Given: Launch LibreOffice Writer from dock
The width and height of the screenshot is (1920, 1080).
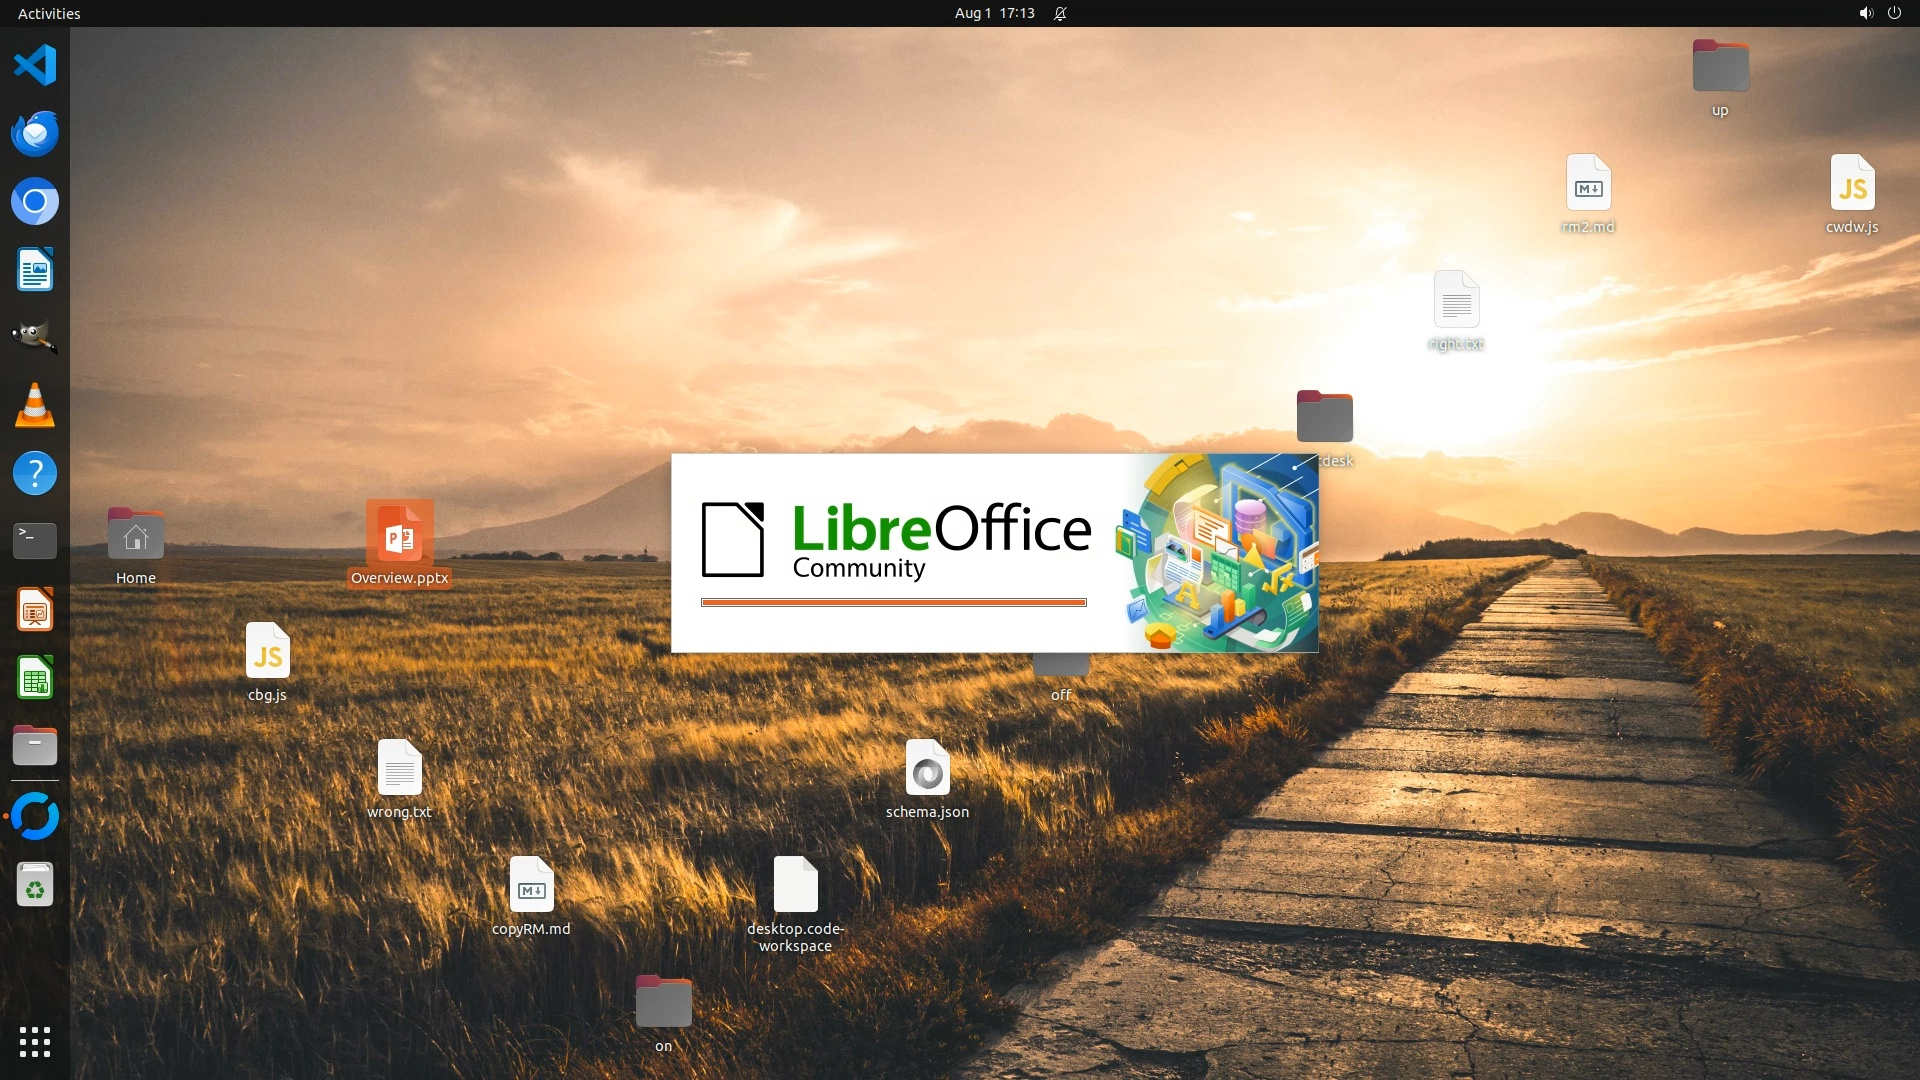Looking at the screenshot, I should click(35, 270).
